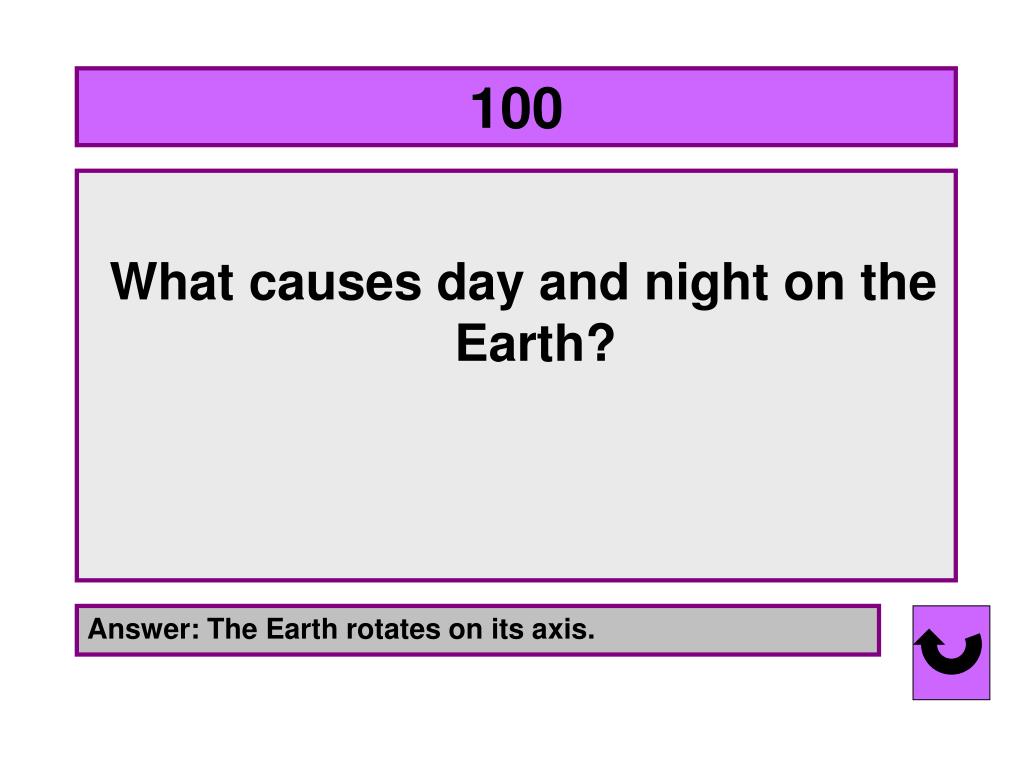Click the "Answer:" label

click(x=144, y=629)
